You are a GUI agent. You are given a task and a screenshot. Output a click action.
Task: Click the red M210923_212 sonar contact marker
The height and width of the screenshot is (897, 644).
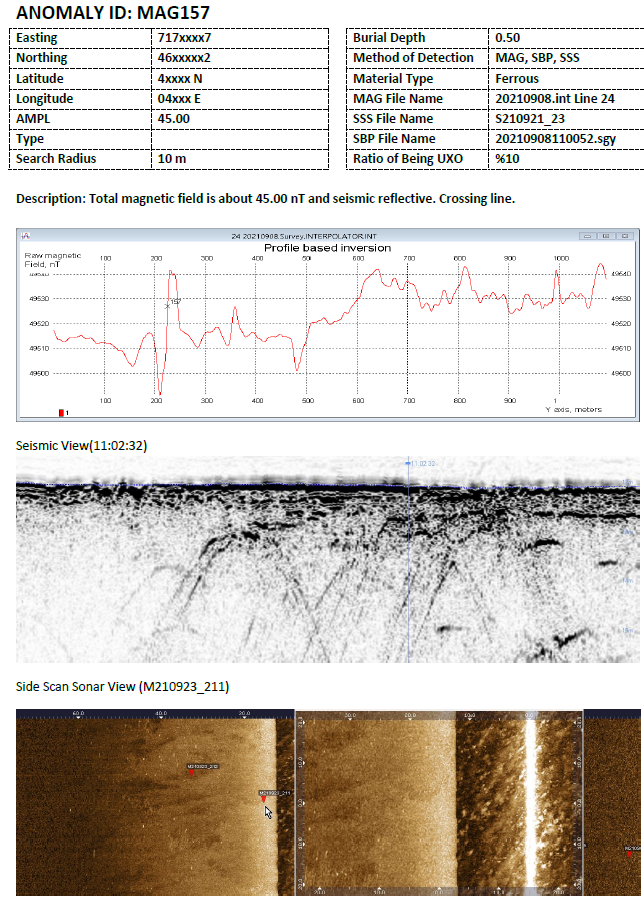[192, 773]
